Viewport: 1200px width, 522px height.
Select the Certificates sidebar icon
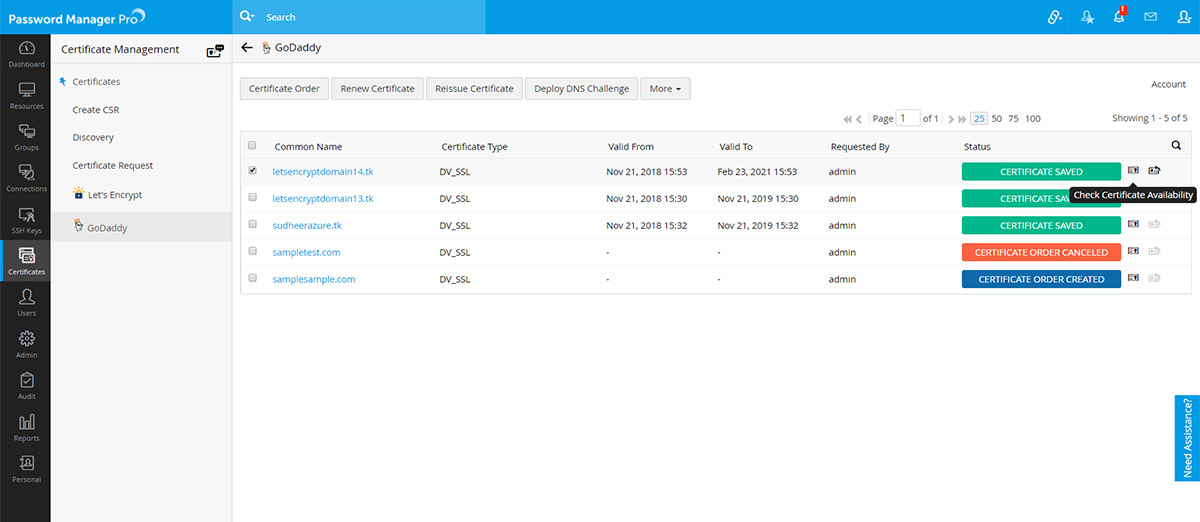tap(26, 262)
